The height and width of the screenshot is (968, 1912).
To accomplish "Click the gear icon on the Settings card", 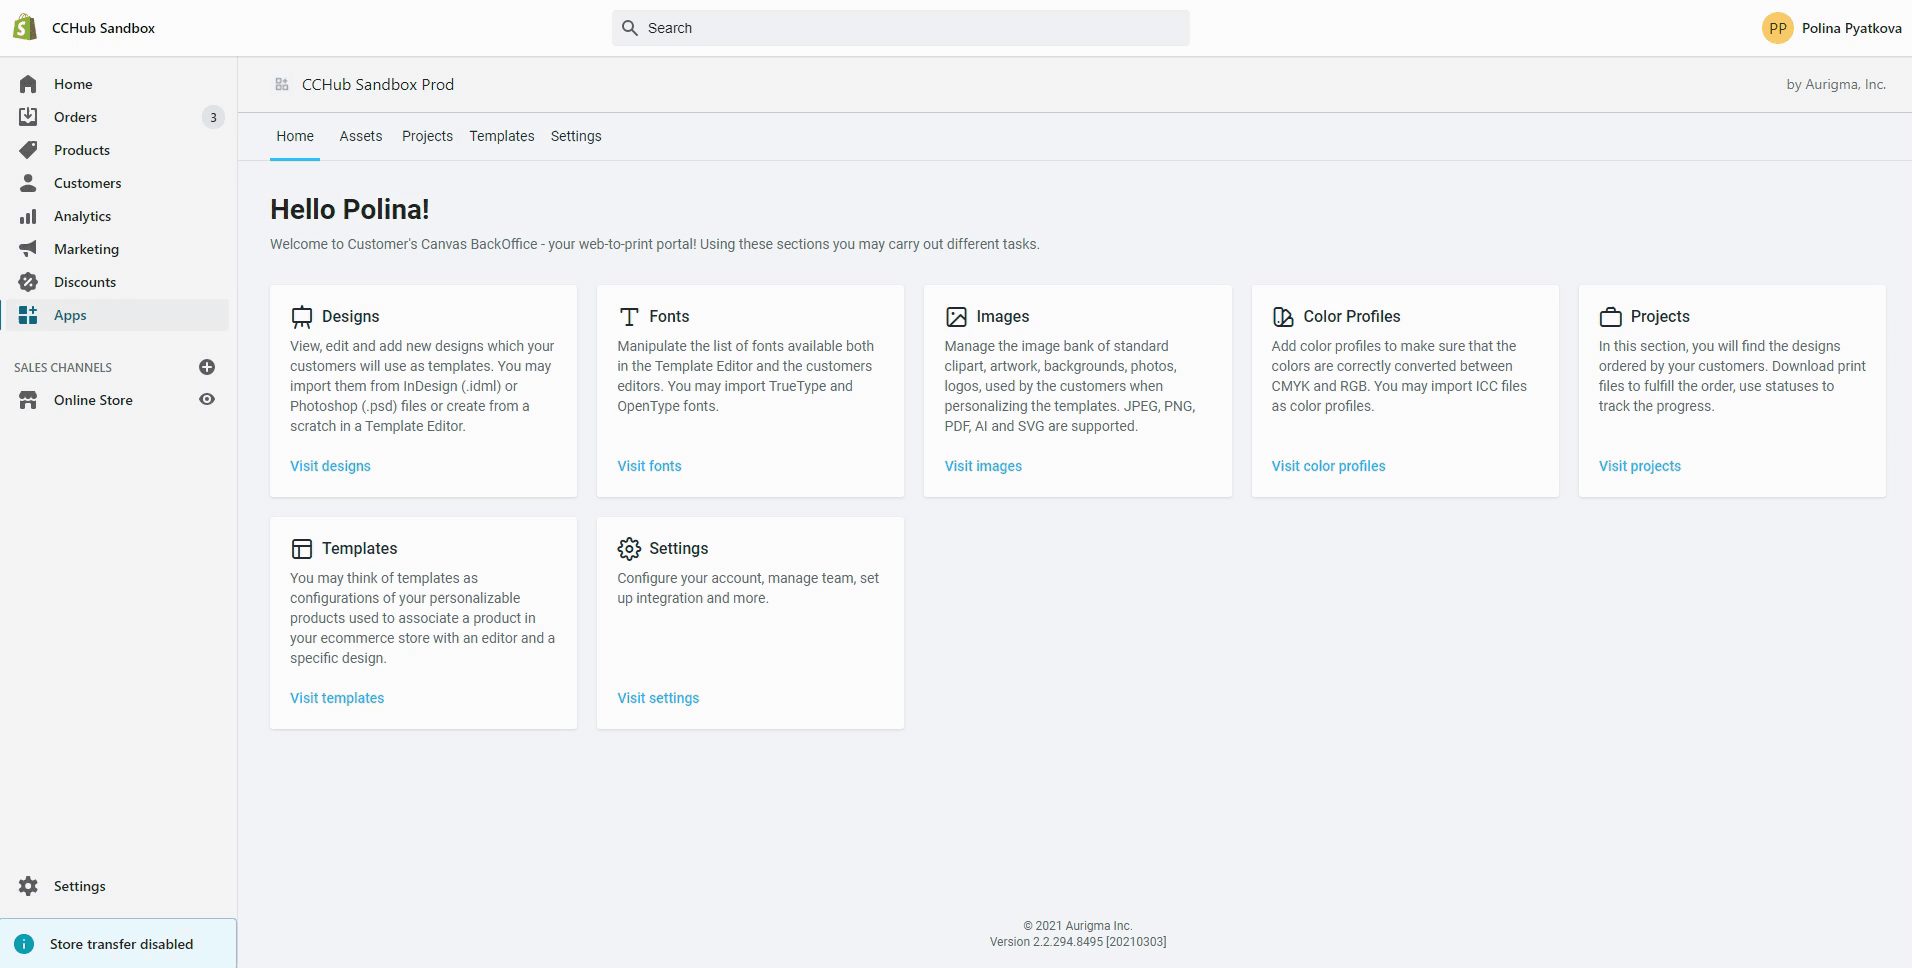I will (x=629, y=548).
